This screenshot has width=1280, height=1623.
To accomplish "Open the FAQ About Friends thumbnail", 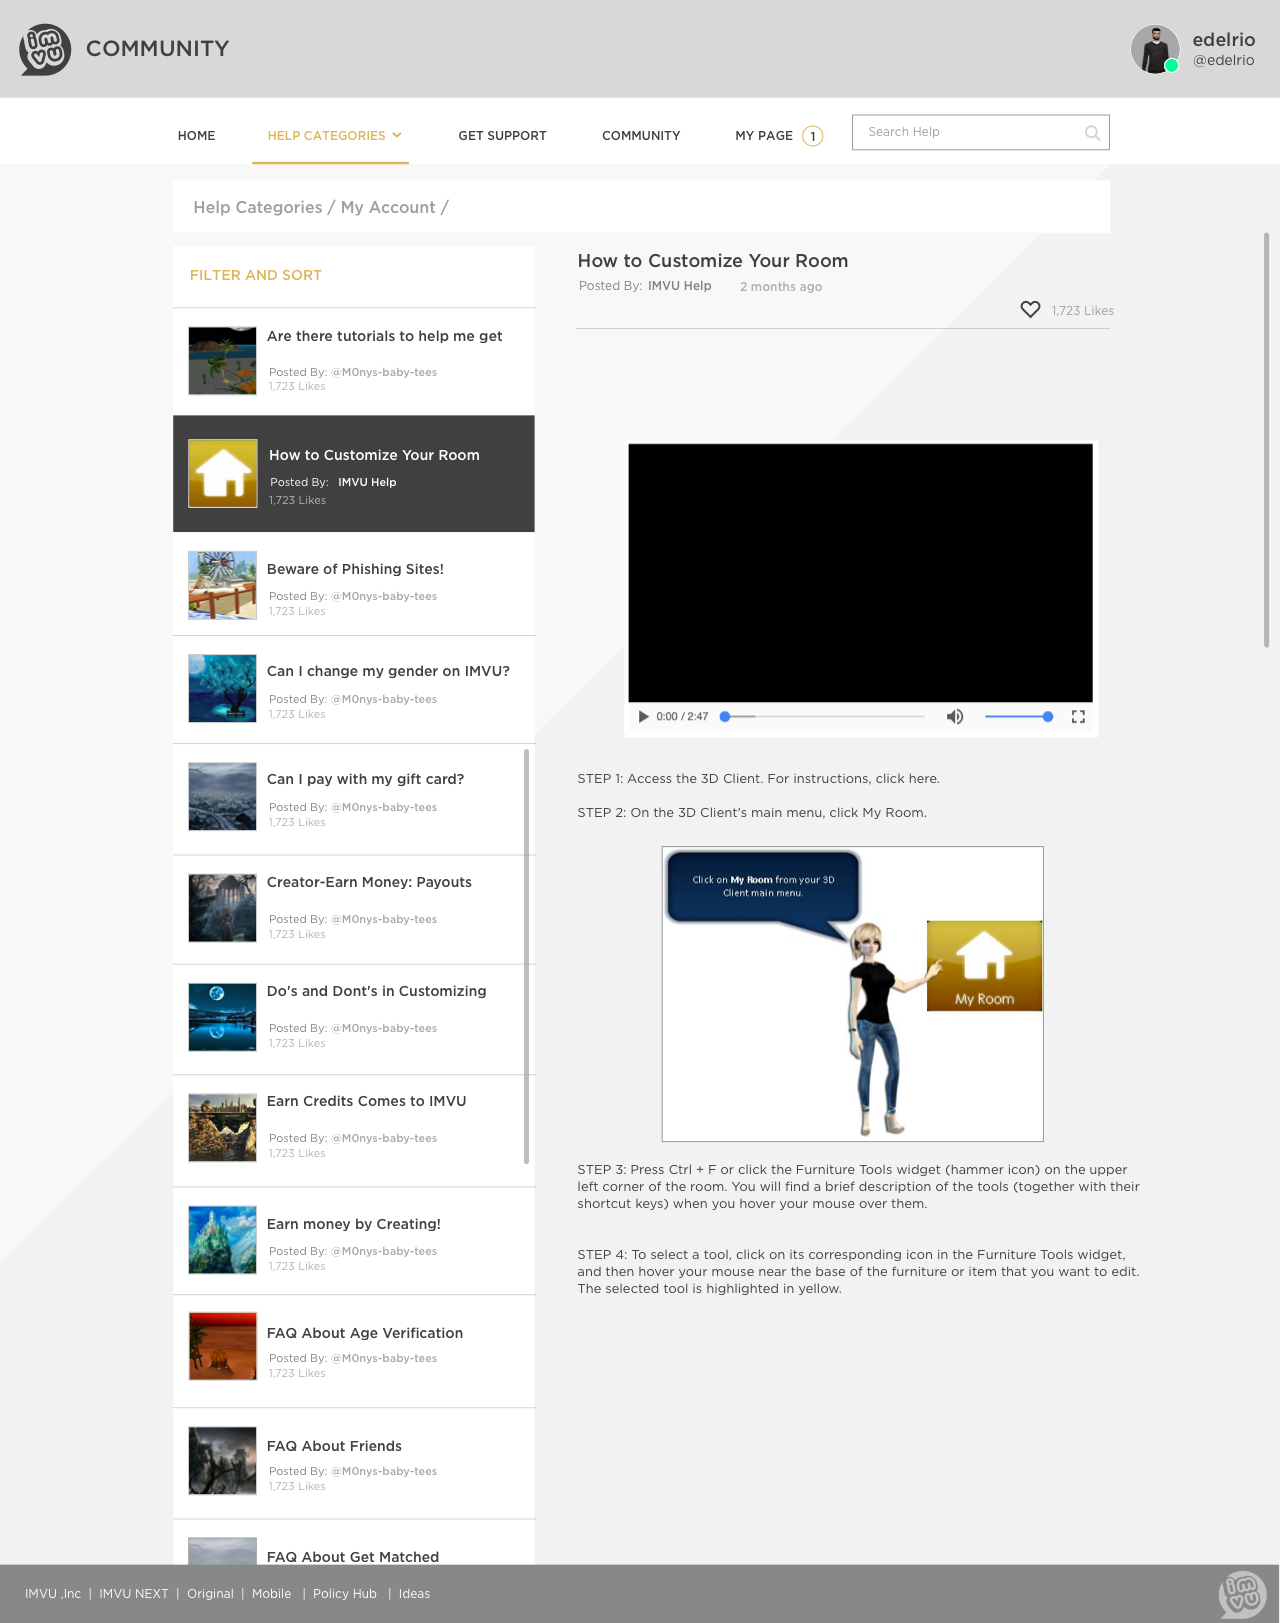I will click(x=223, y=1460).
